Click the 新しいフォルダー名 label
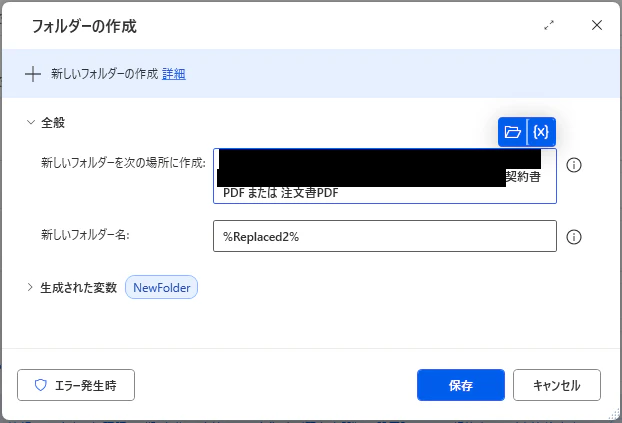622x423 pixels. click(85, 235)
